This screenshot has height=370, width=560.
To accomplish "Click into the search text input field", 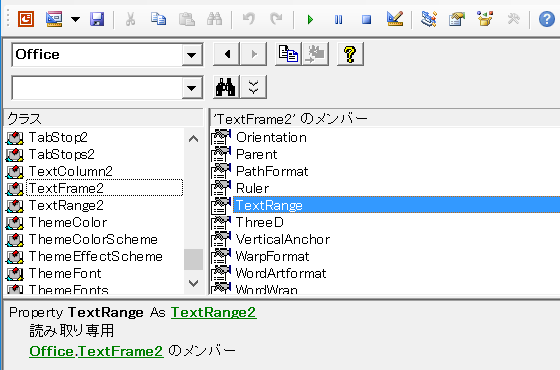I will coord(97,88).
